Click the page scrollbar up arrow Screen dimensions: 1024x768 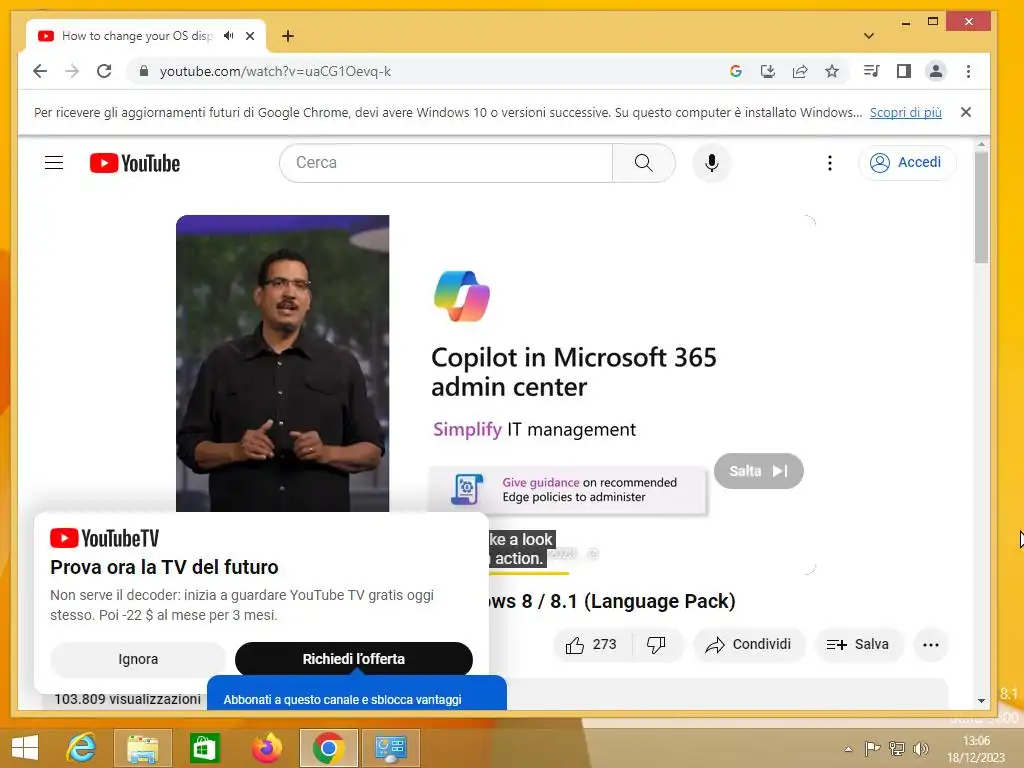coord(982,144)
